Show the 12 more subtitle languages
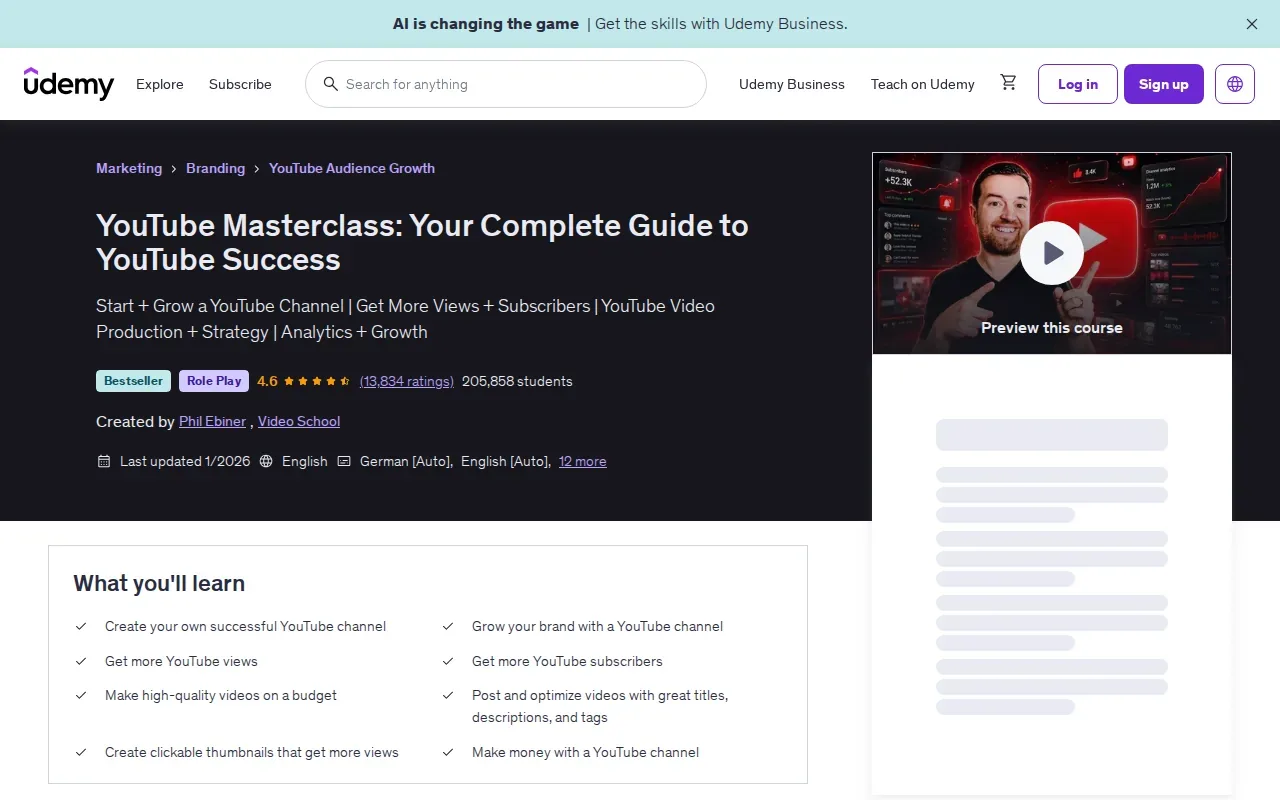 (583, 461)
